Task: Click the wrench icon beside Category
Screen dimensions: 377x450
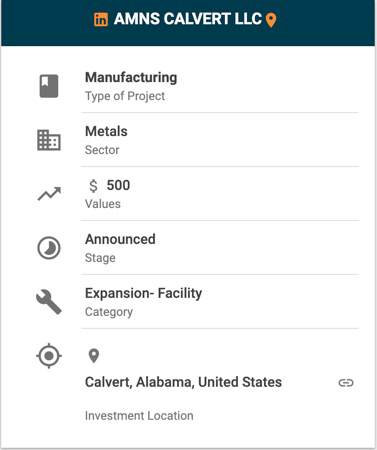Action: click(x=49, y=302)
